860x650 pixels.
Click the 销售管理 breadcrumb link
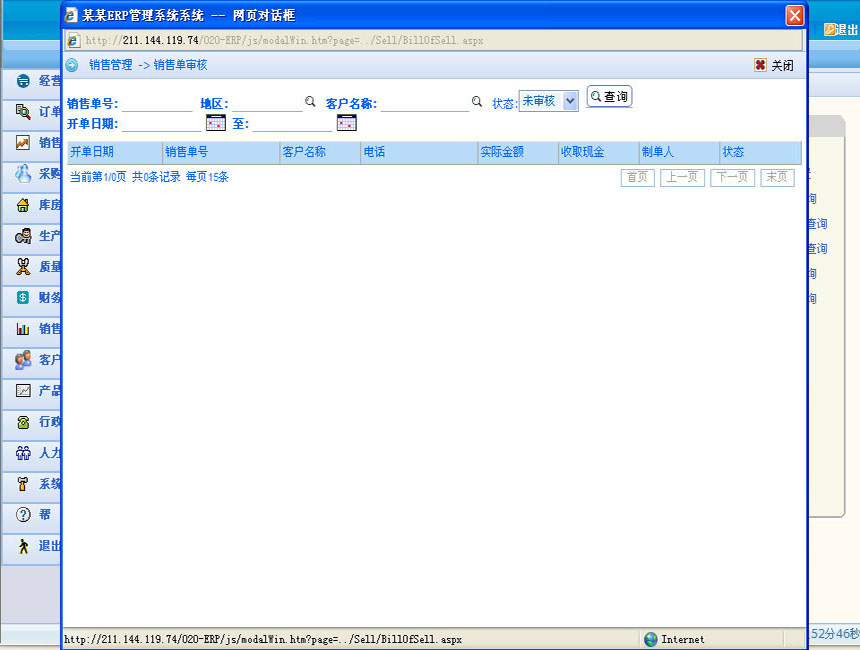click(110, 65)
